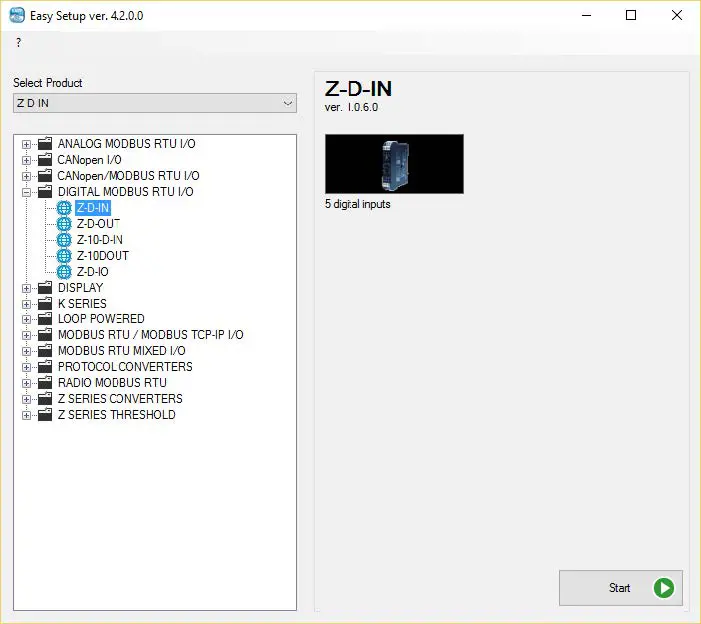701x624 pixels.
Task: Expand the Z SERIES CONVERTERS node
Action: pos(26,400)
